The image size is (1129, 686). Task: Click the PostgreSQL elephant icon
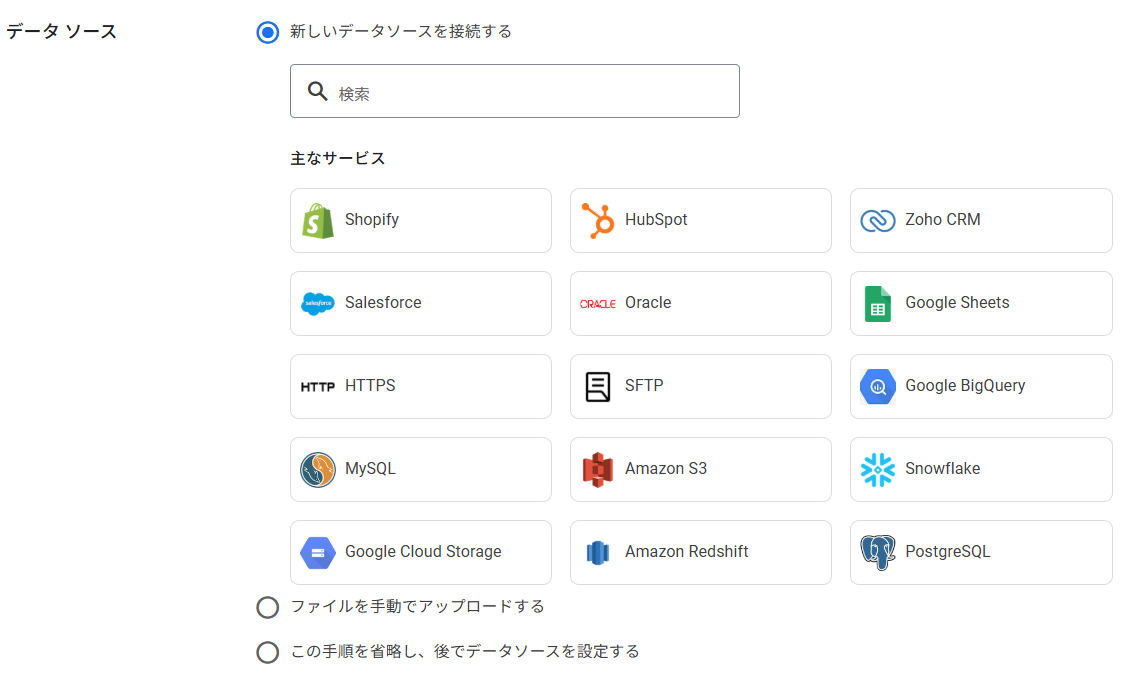tap(878, 552)
